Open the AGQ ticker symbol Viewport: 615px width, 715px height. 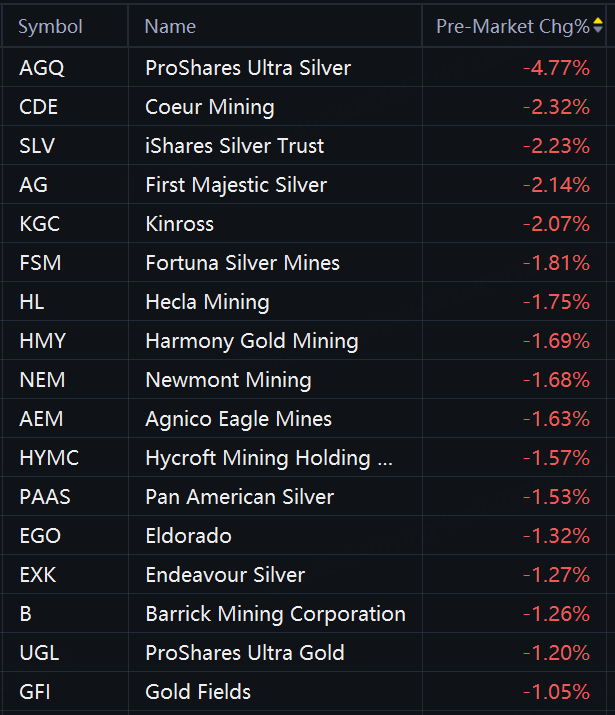click(x=42, y=68)
